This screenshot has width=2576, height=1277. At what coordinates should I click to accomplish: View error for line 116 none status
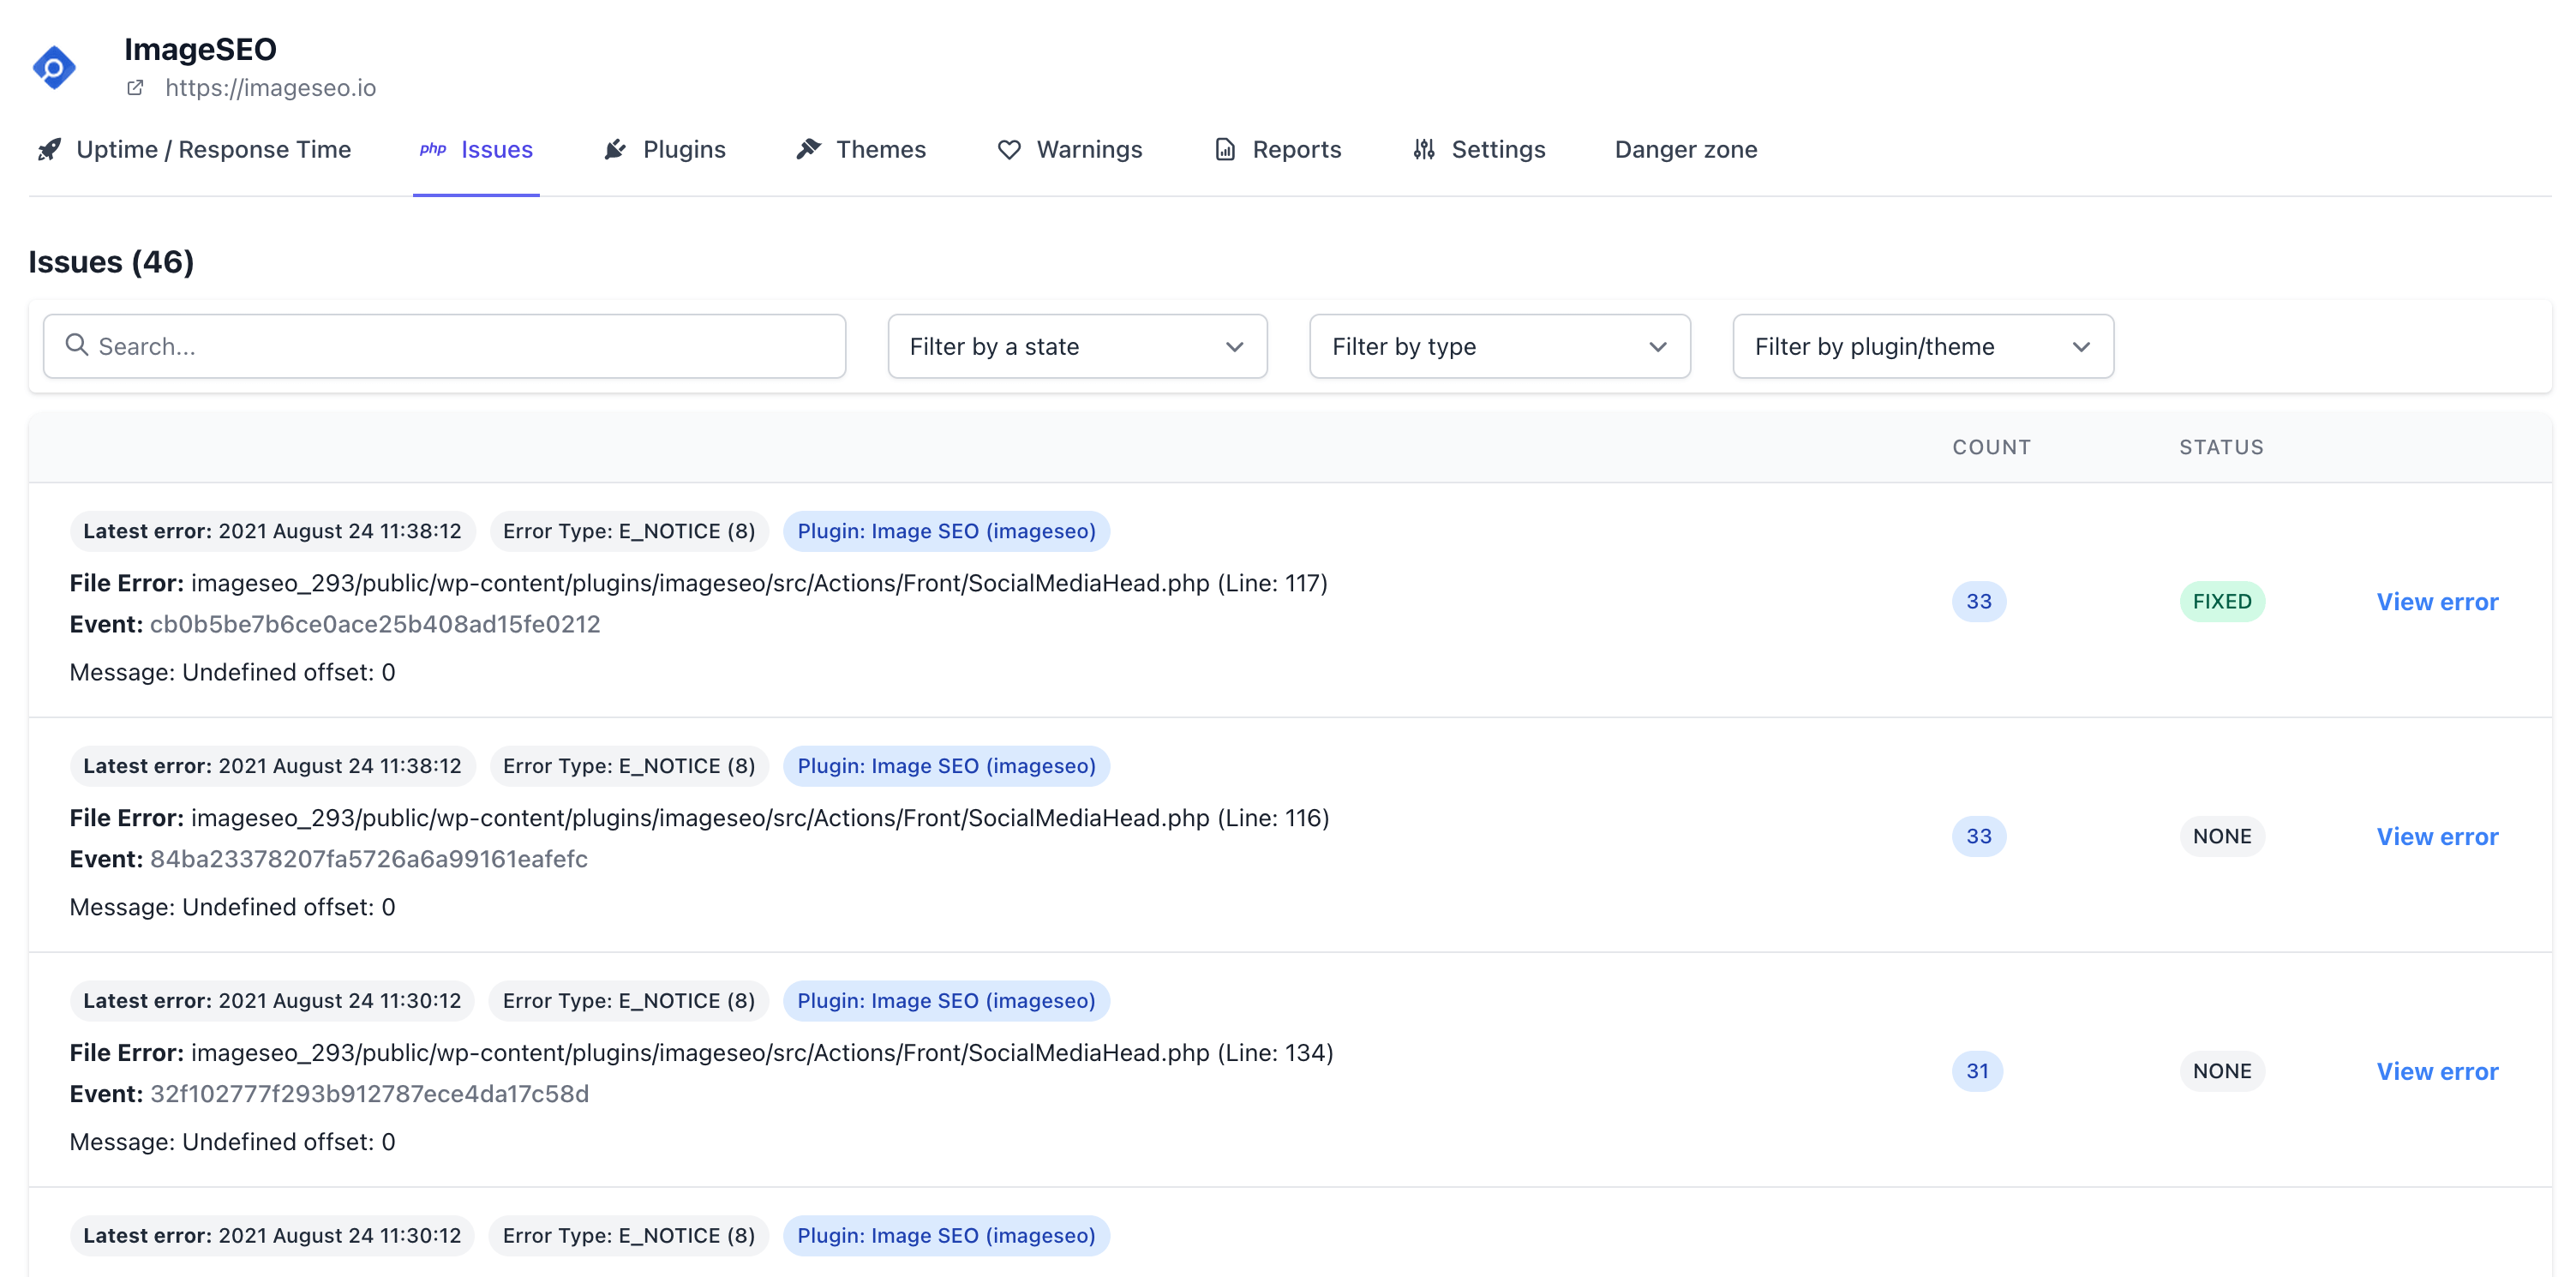tap(2436, 835)
